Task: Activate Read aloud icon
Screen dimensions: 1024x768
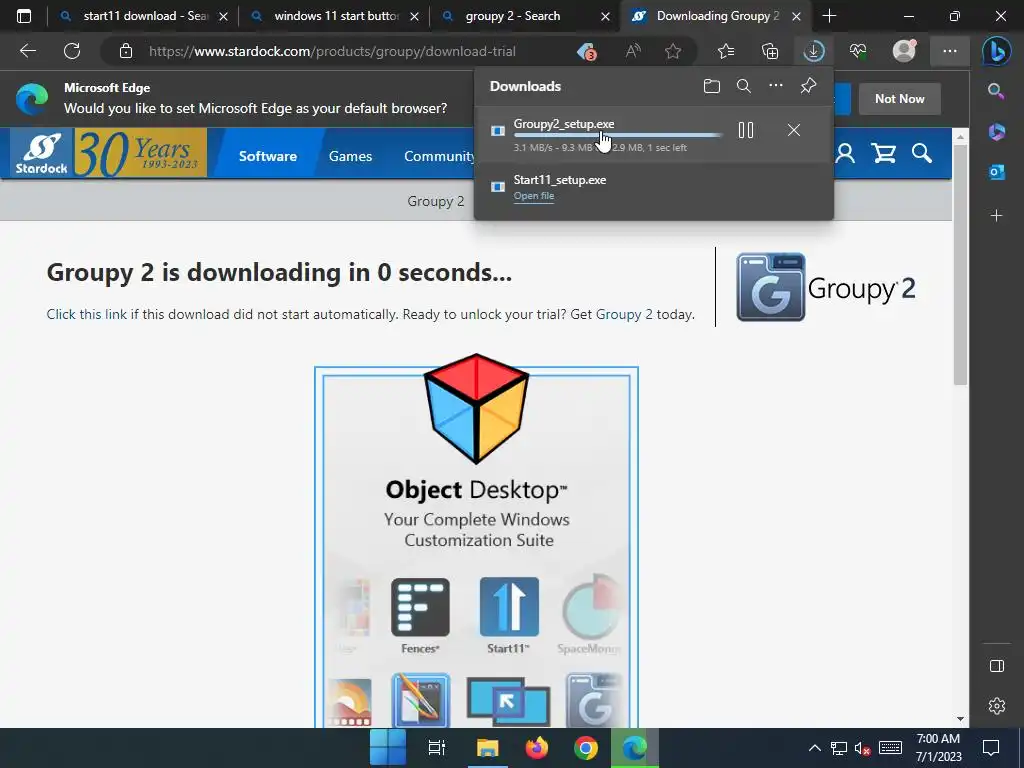Action: click(633, 51)
